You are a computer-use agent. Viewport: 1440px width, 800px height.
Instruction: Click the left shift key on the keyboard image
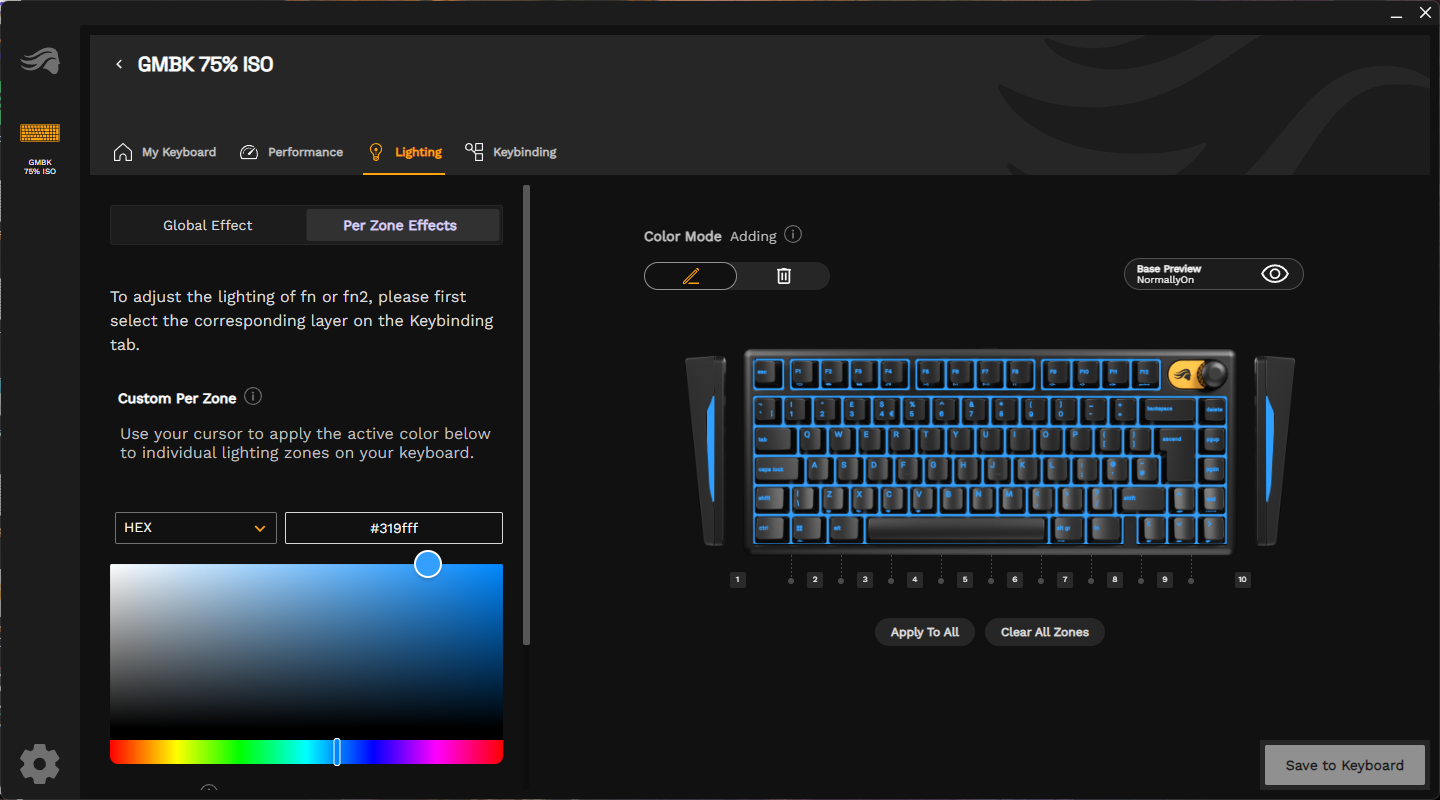(770, 498)
